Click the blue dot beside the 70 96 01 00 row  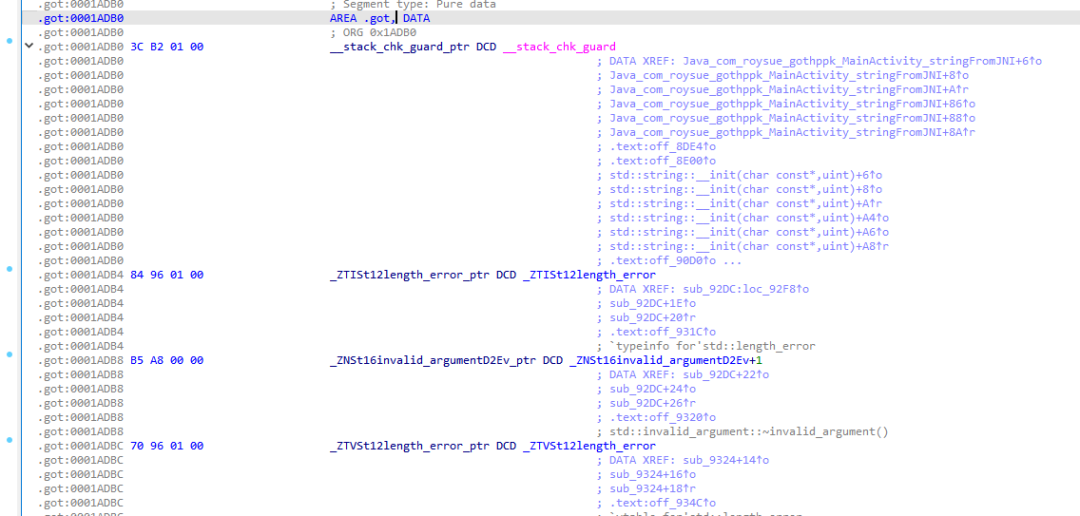(9, 440)
